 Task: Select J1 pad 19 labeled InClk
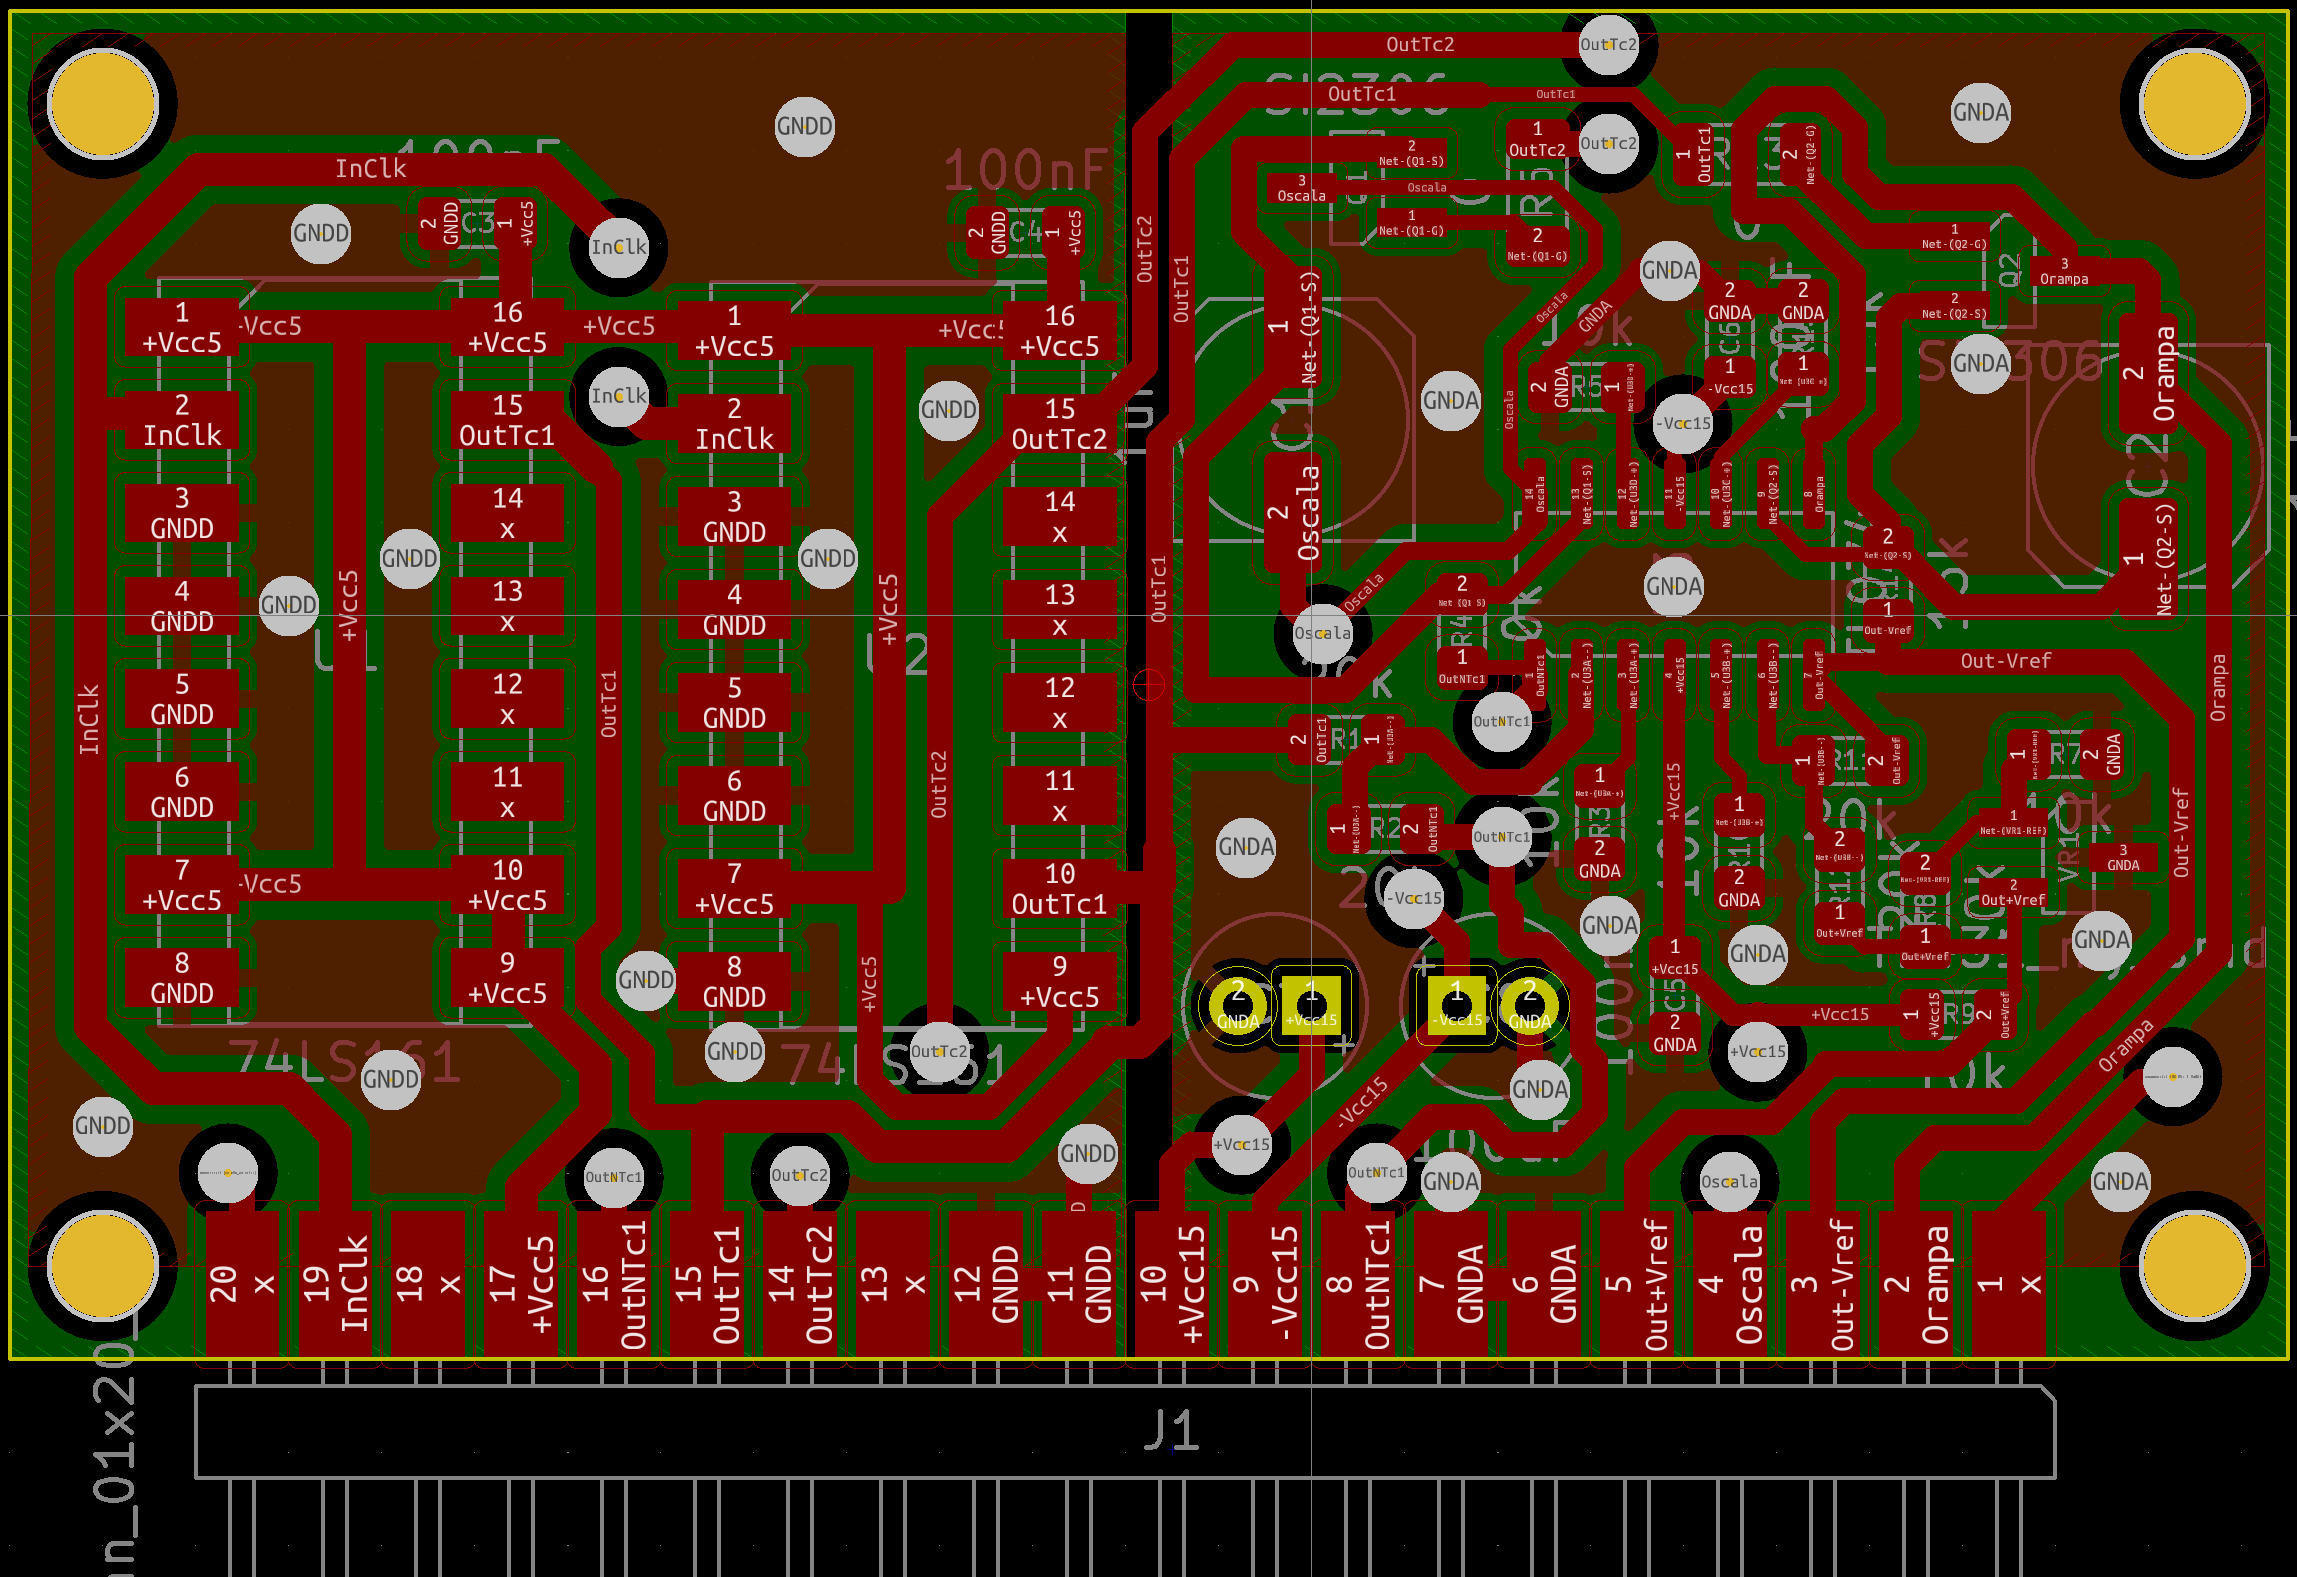point(334,1284)
